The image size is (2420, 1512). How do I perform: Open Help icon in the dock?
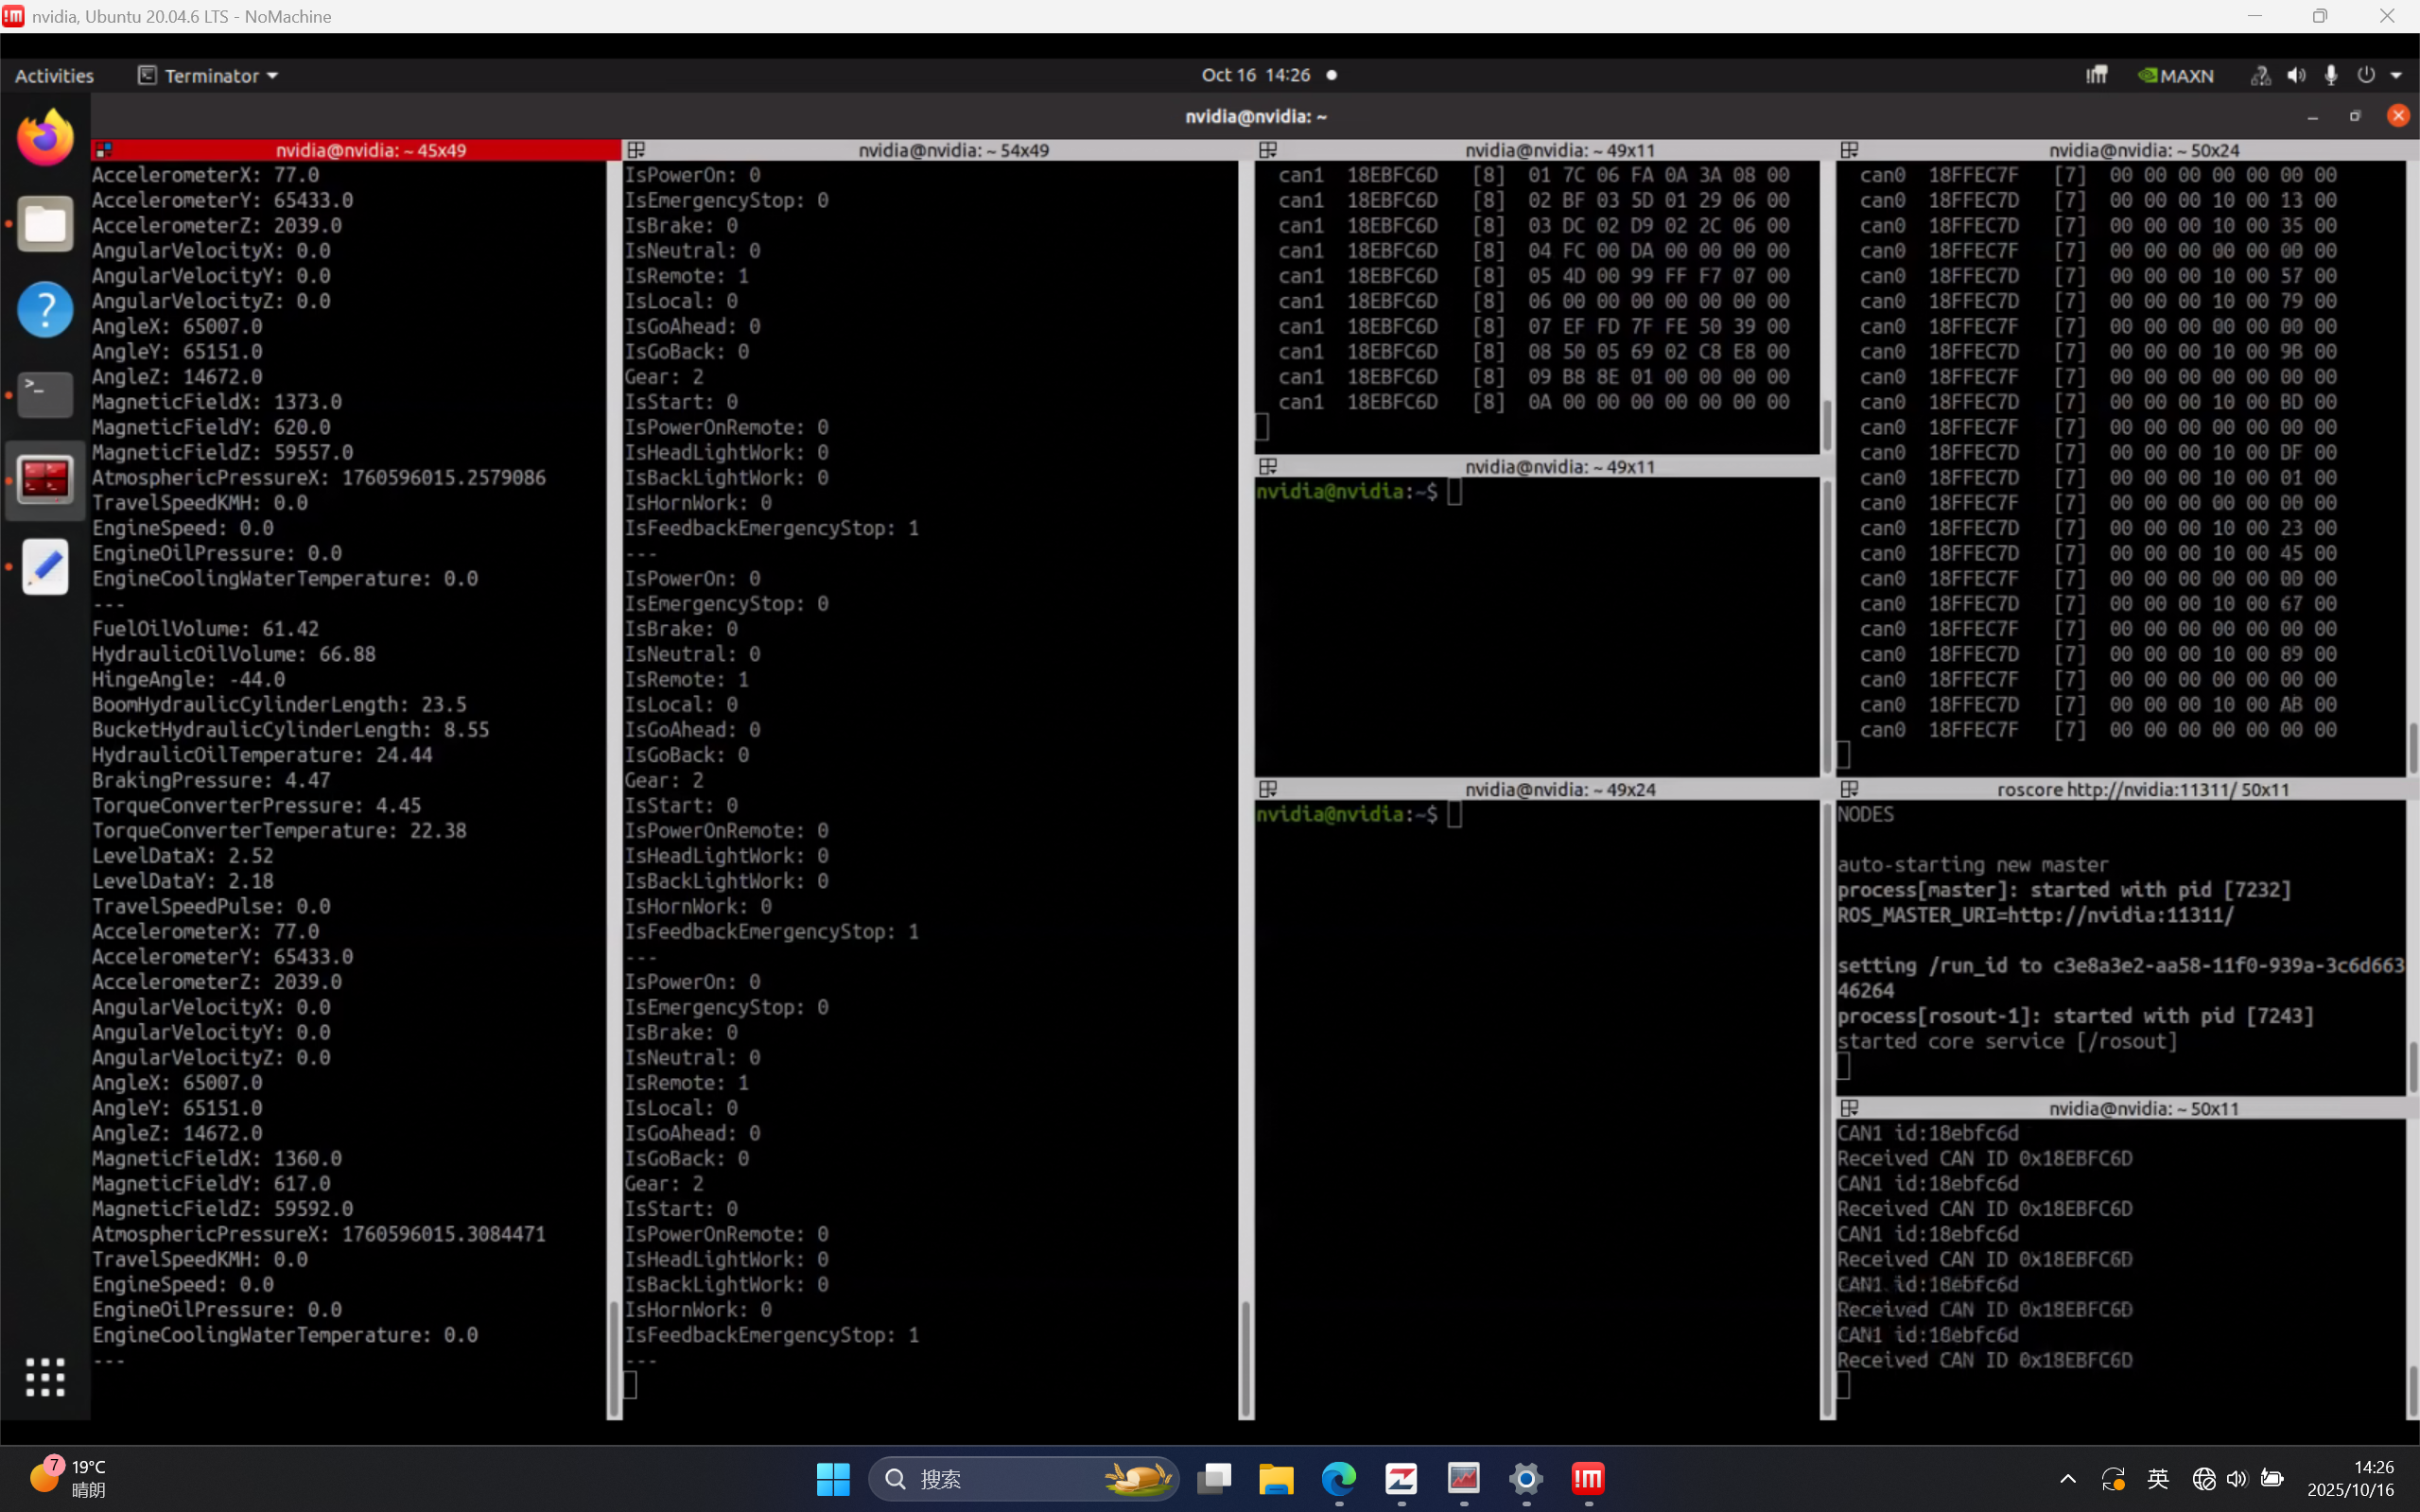tap(45, 309)
